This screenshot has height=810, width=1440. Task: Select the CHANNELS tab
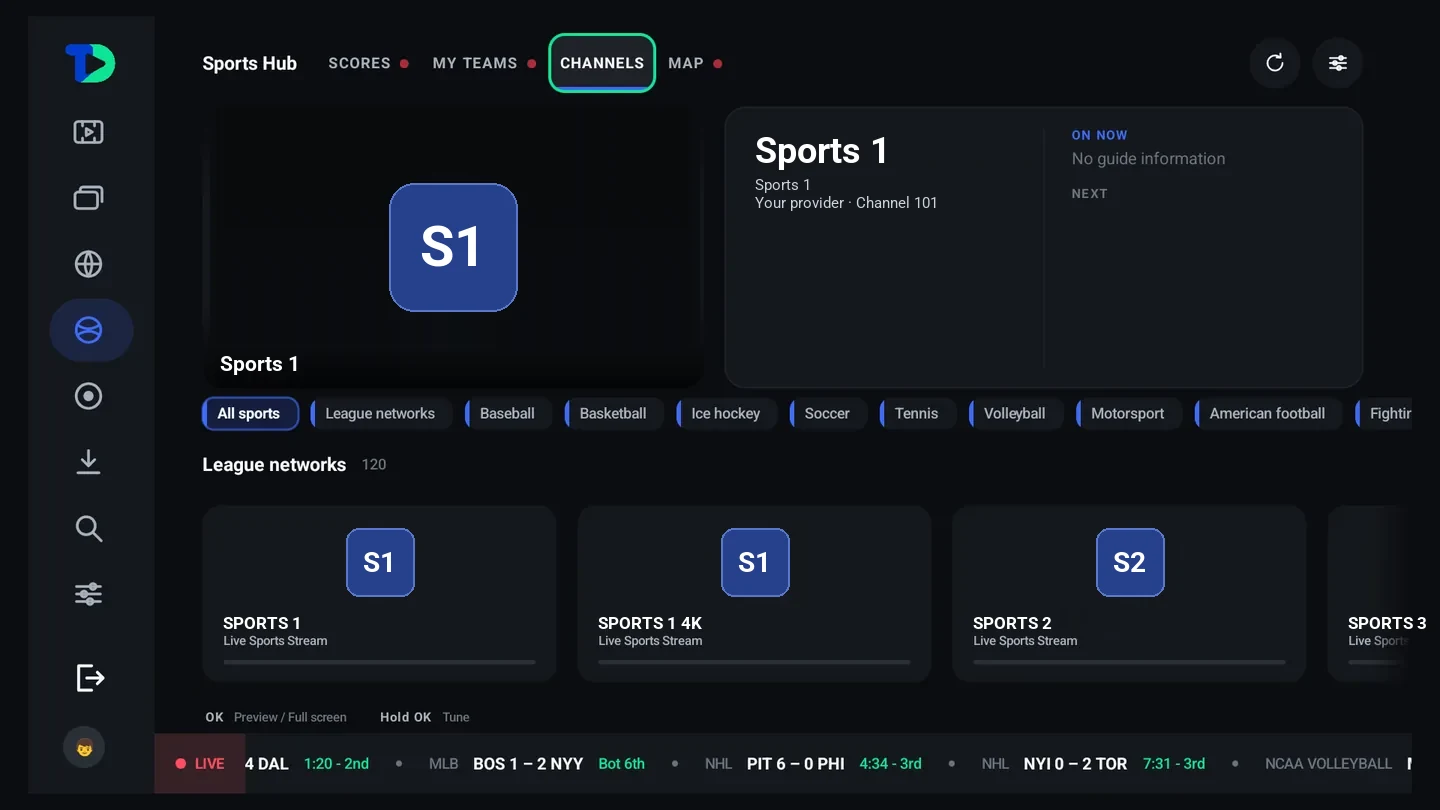pos(602,63)
